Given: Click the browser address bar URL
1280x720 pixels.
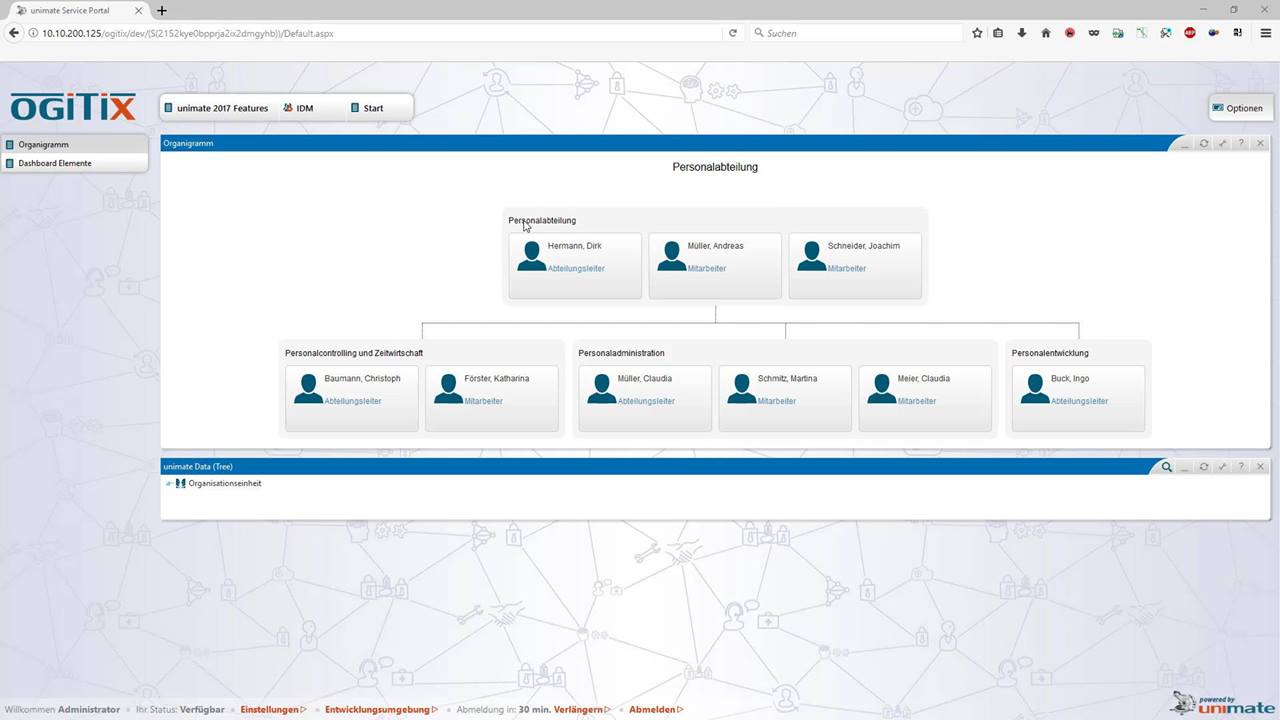Looking at the screenshot, I should (x=187, y=33).
